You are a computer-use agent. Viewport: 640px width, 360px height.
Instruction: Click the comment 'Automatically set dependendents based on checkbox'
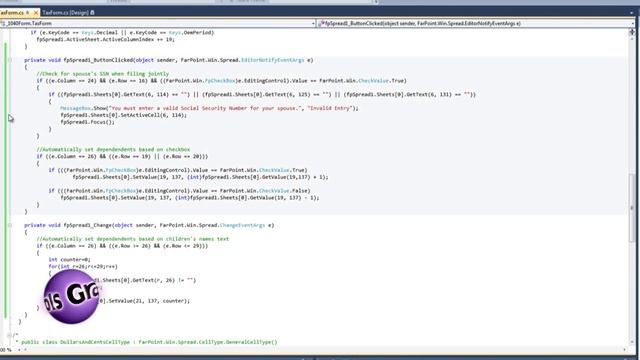coord(113,149)
